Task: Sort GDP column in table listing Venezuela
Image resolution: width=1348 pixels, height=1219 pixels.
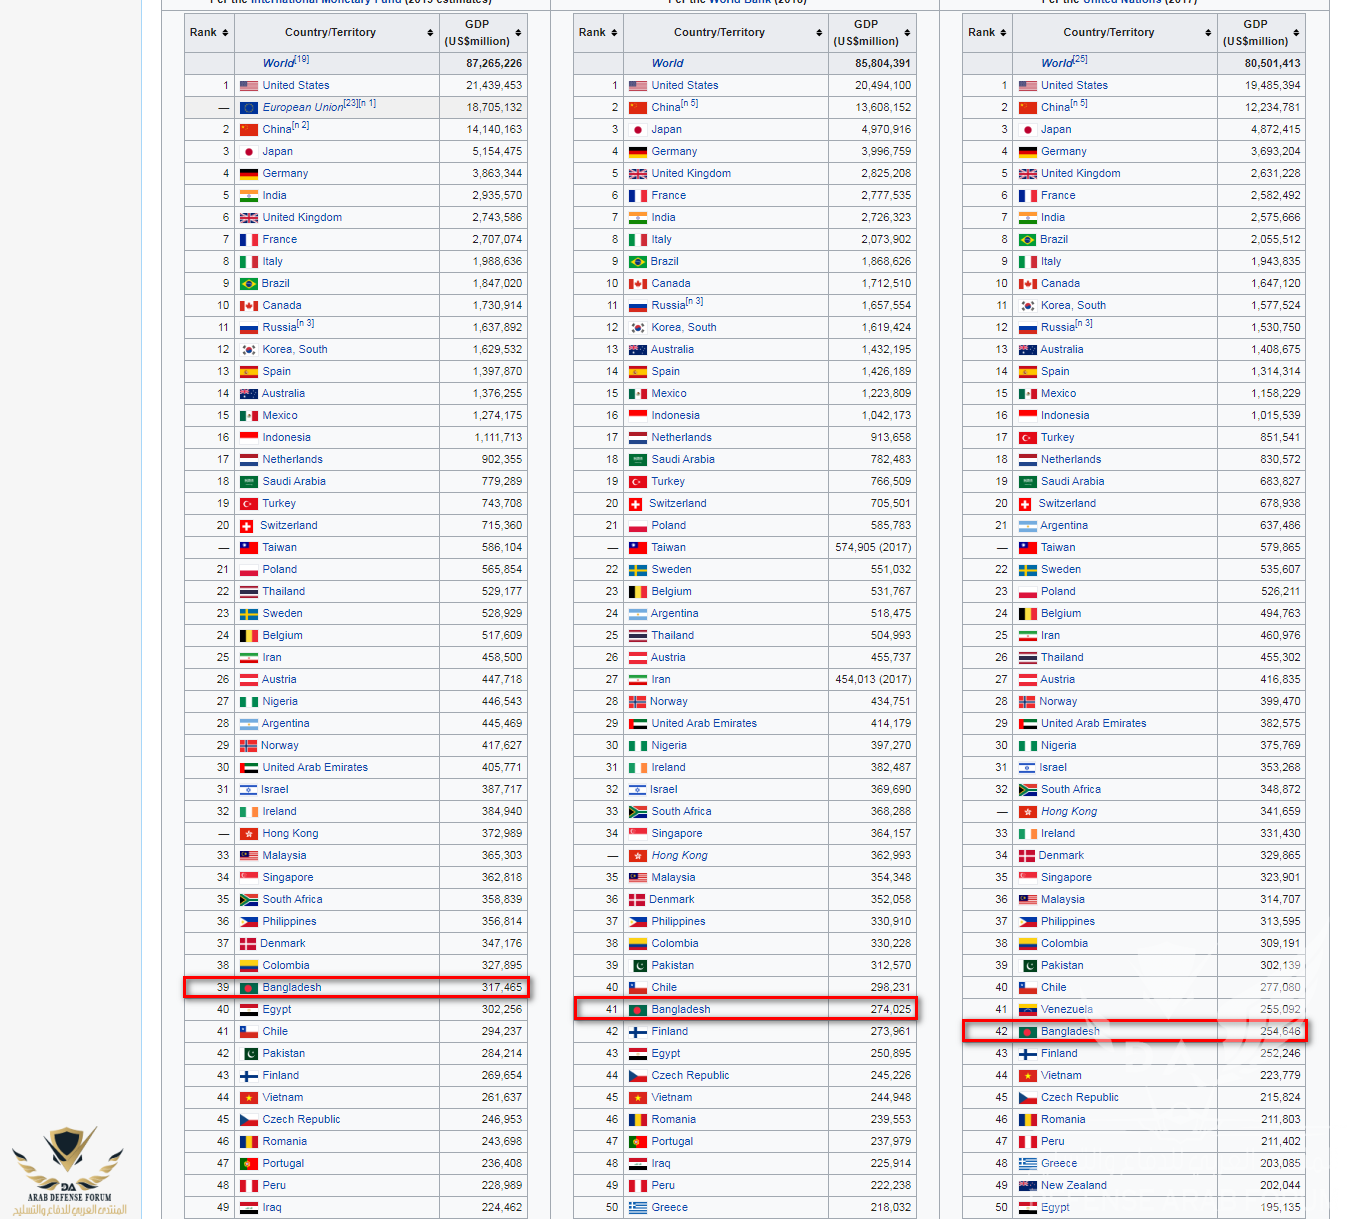Action: (x=1296, y=33)
